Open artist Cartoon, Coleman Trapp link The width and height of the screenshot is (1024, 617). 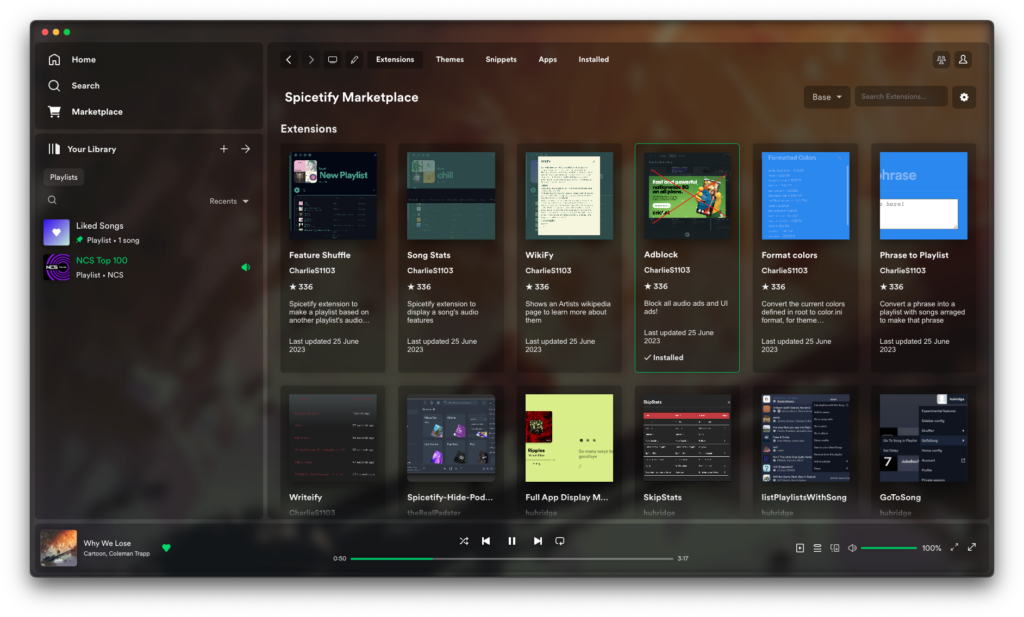click(116, 554)
